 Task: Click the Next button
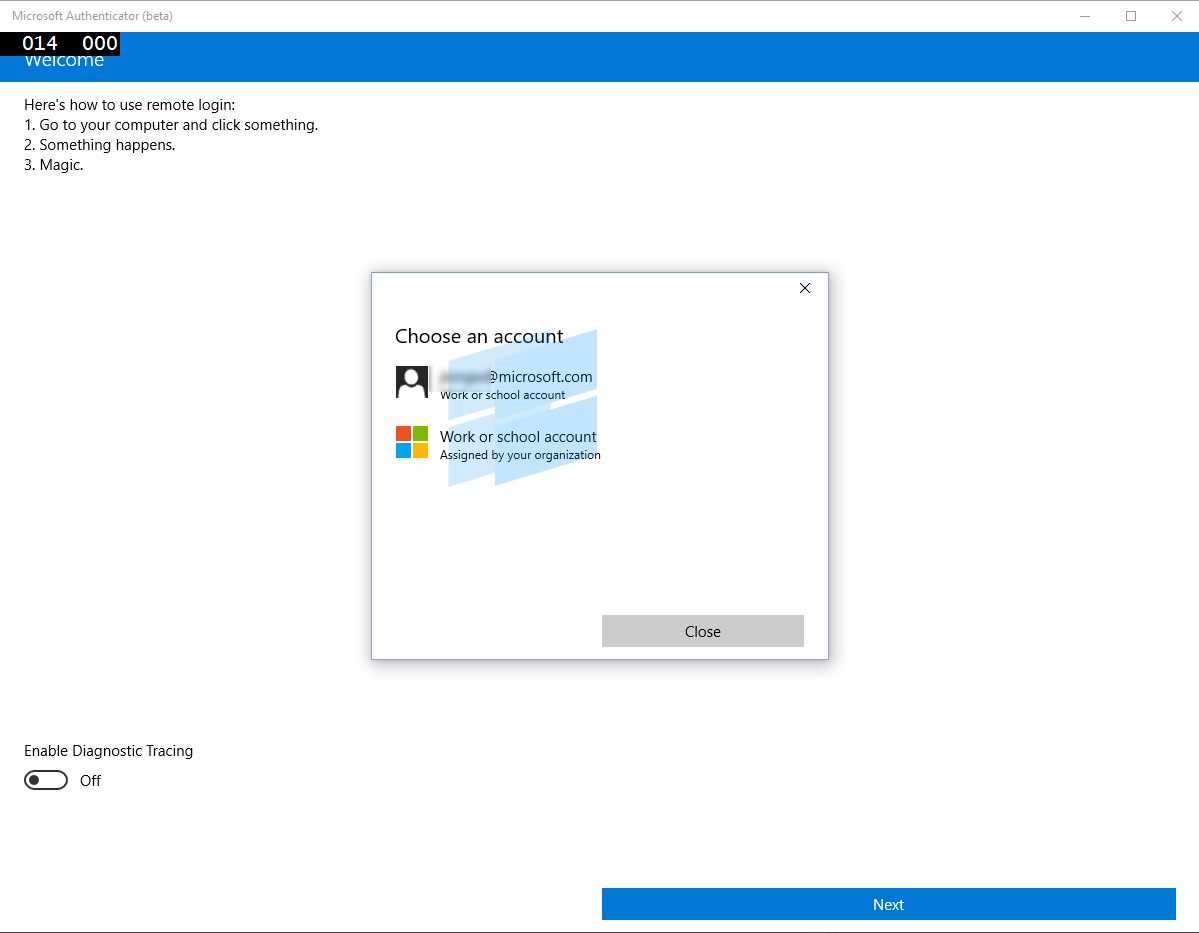click(x=888, y=904)
